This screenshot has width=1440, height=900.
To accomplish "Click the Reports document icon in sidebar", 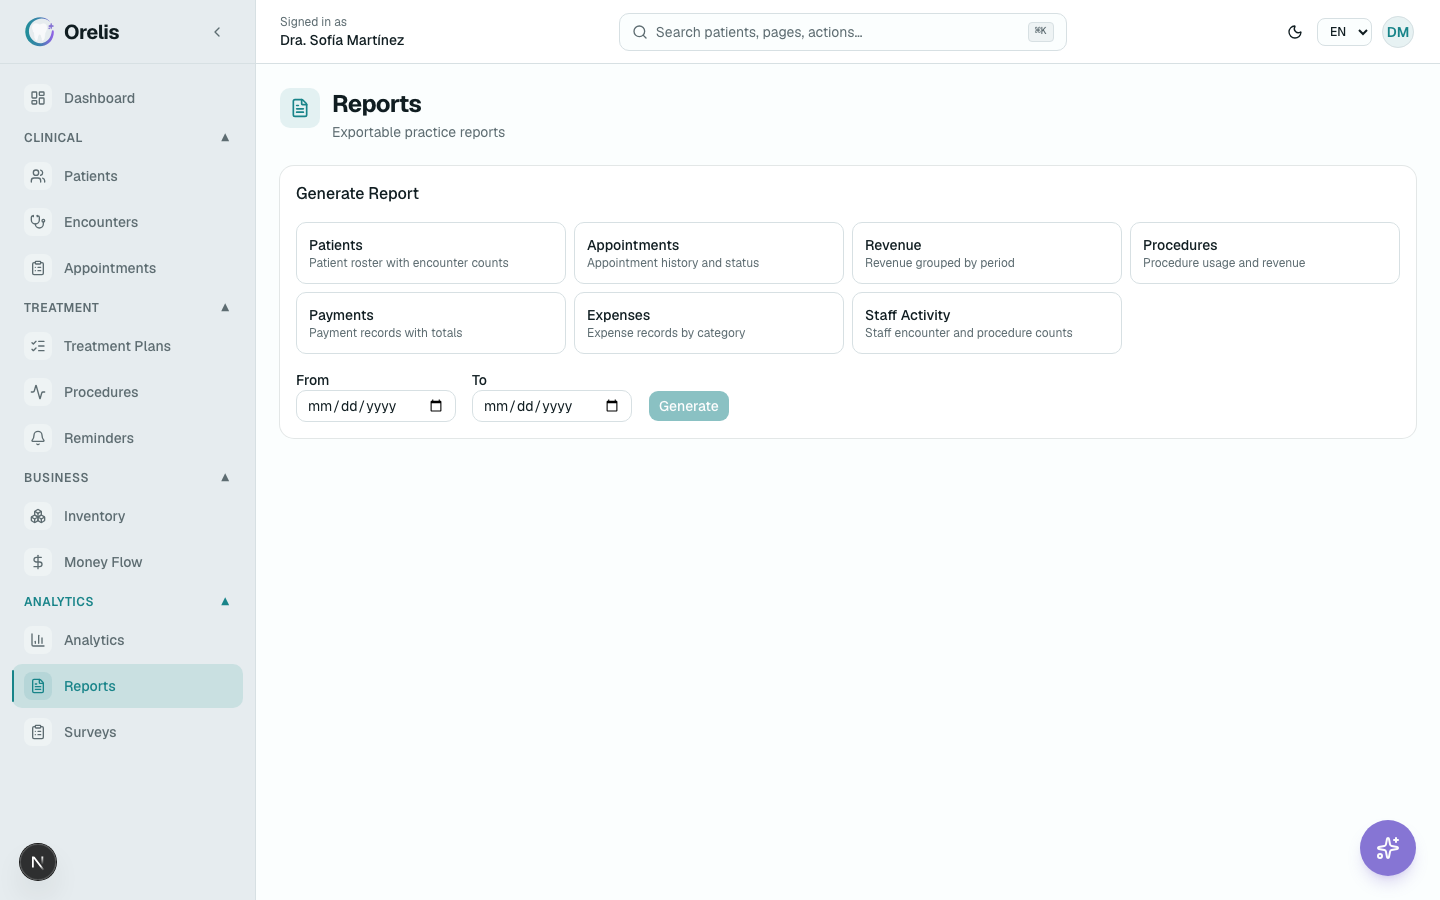I will pos(38,686).
